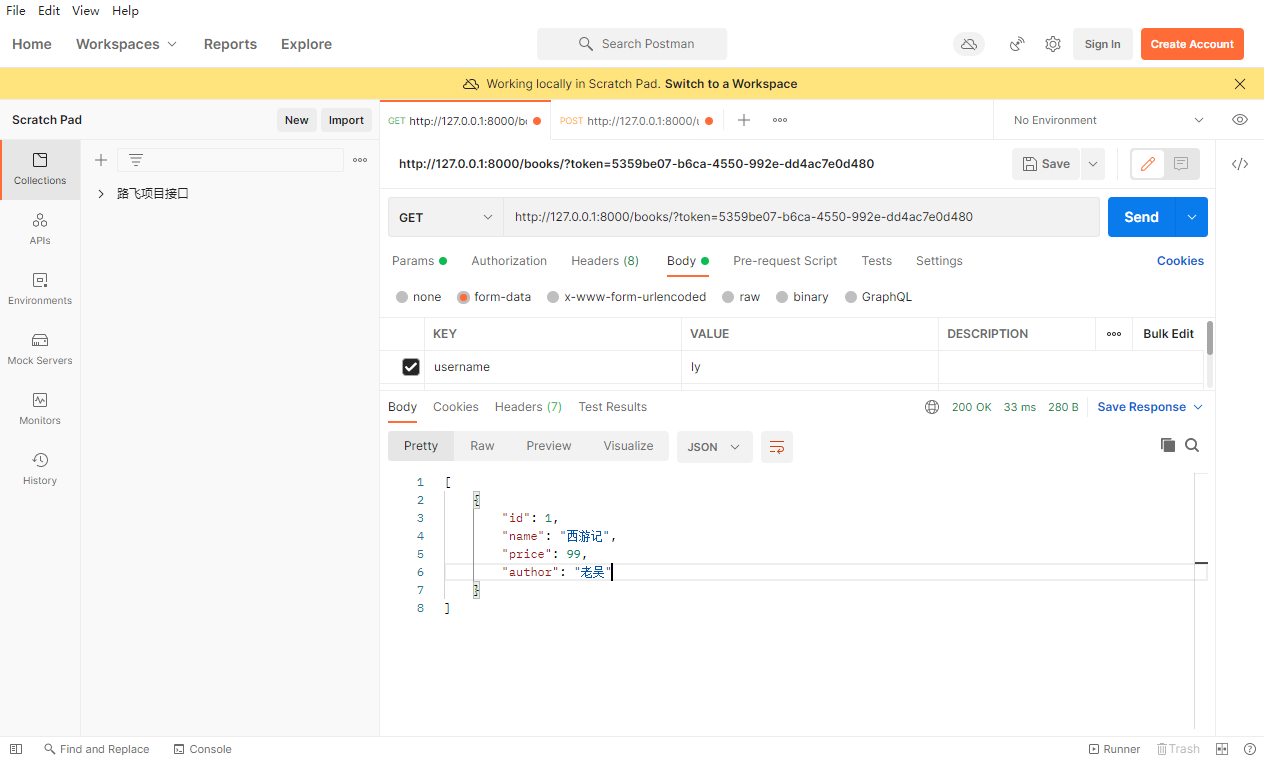Switch to the Authorization tab
Image resolution: width=1264 pixels, height=761 pixels.
pos(509,261)
